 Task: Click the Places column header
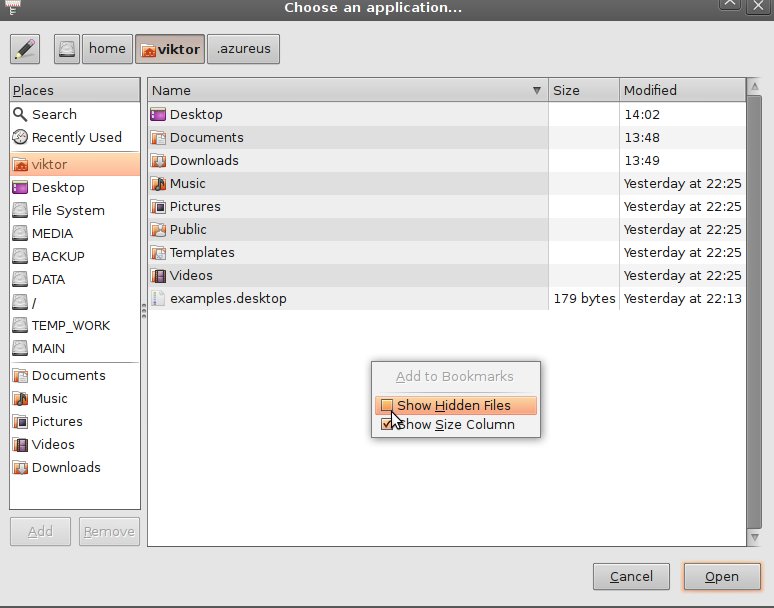coord(75,90)
